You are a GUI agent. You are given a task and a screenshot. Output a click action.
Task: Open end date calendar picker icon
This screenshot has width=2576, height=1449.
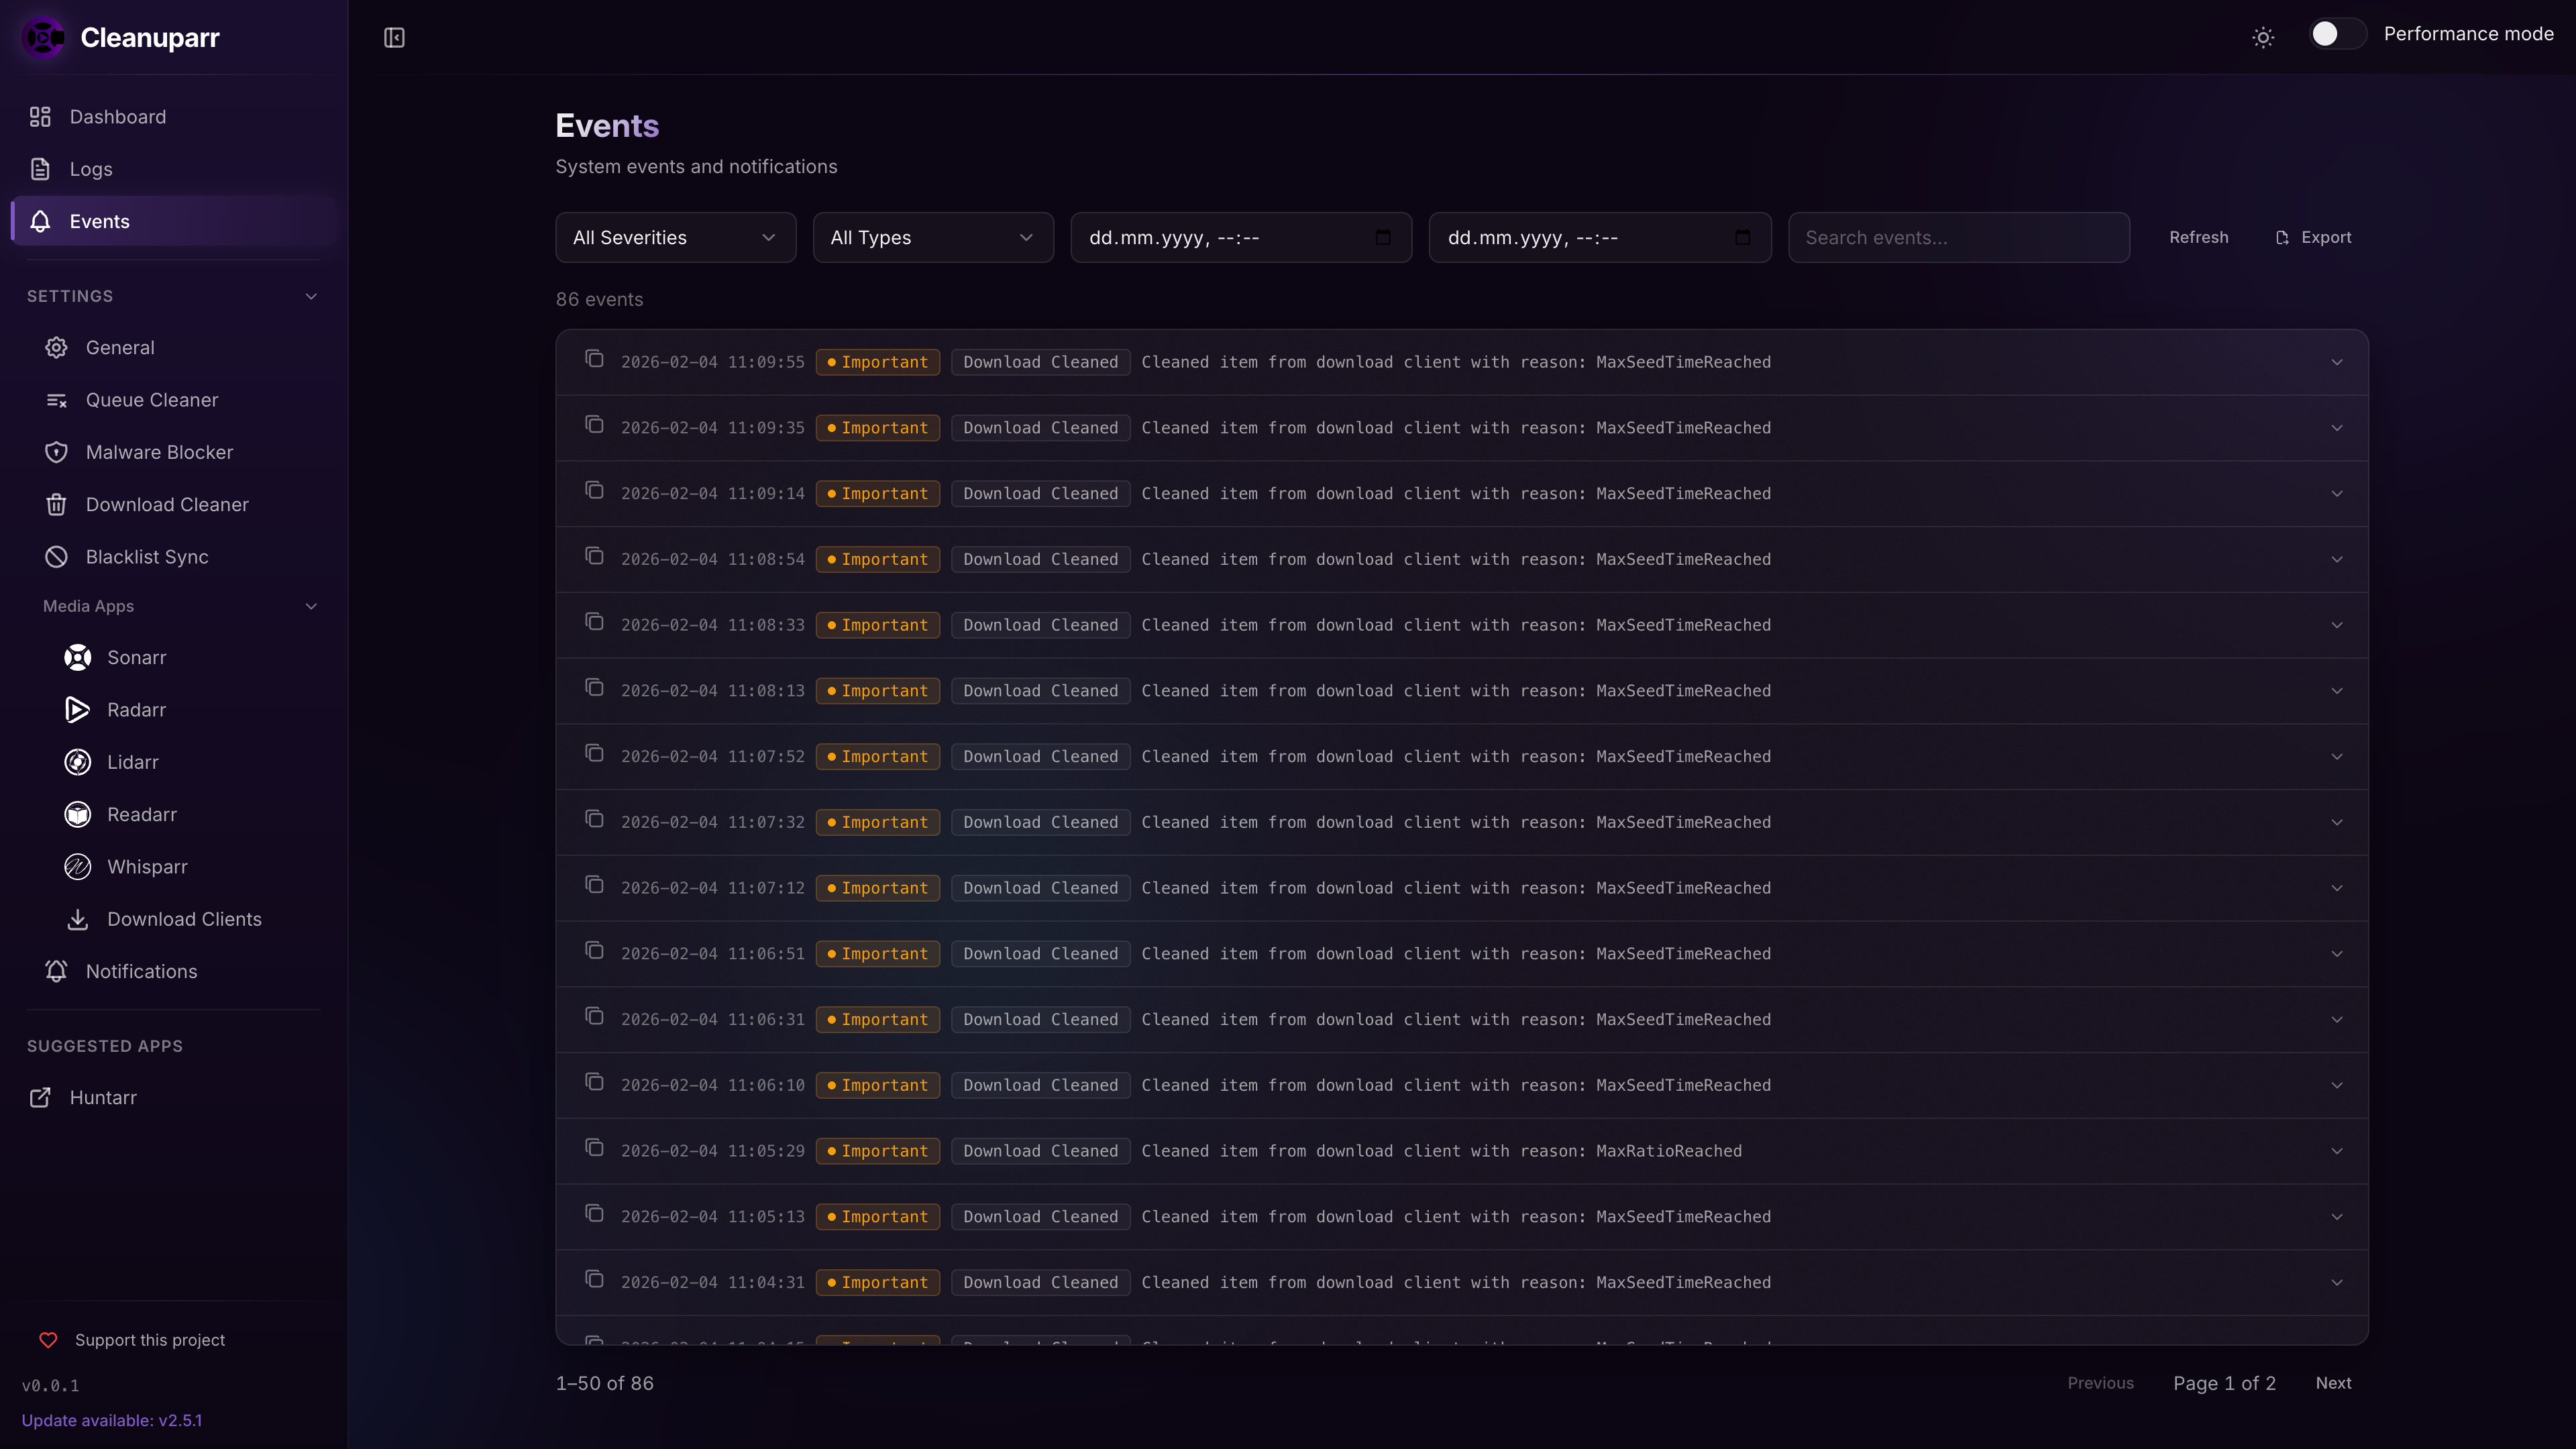click(1742, 237)
